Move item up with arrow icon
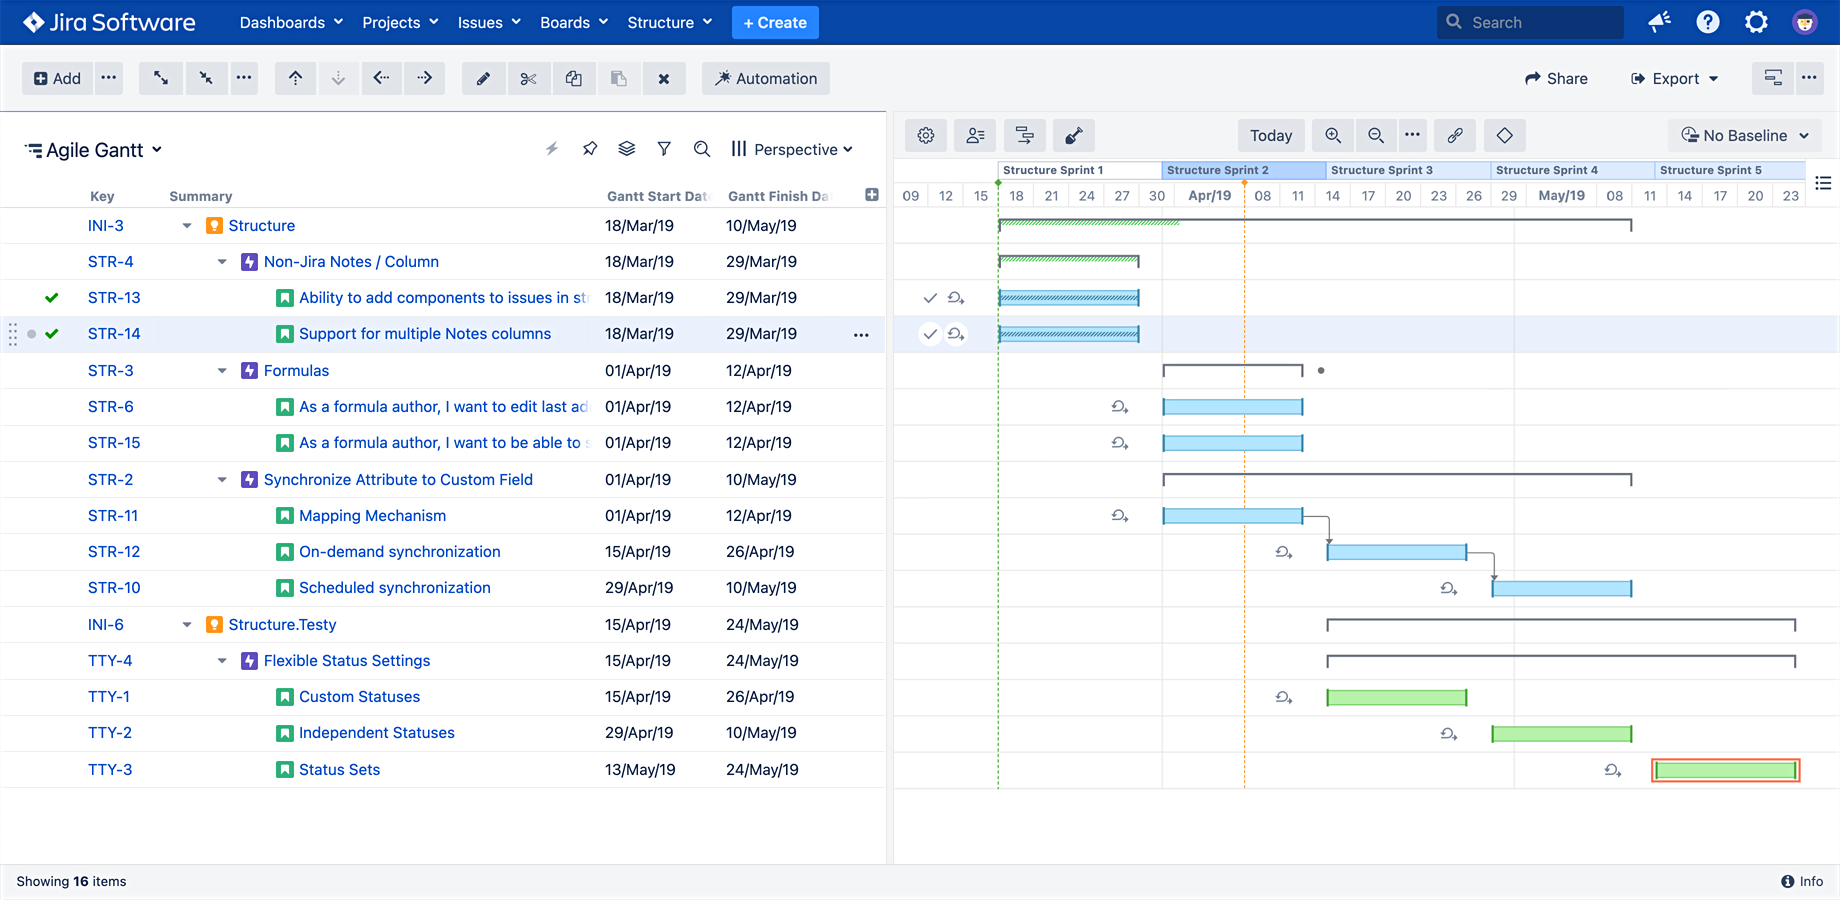This screenshot has height=900, width=1840. pos(296,78)
